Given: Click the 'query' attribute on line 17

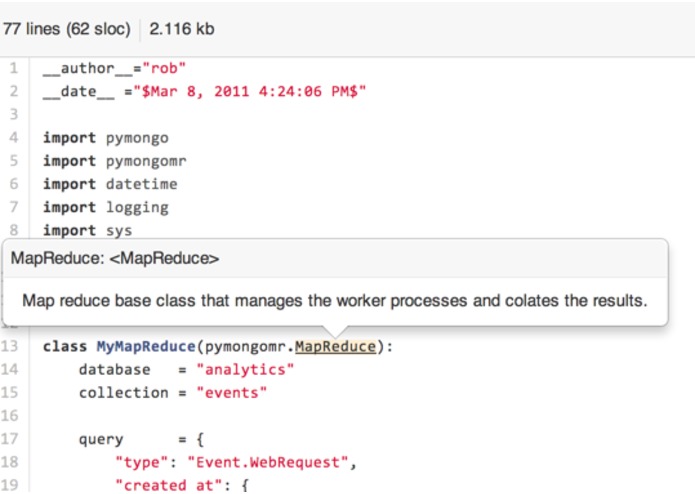Looking at the screenshot, I should pos(101,440).
